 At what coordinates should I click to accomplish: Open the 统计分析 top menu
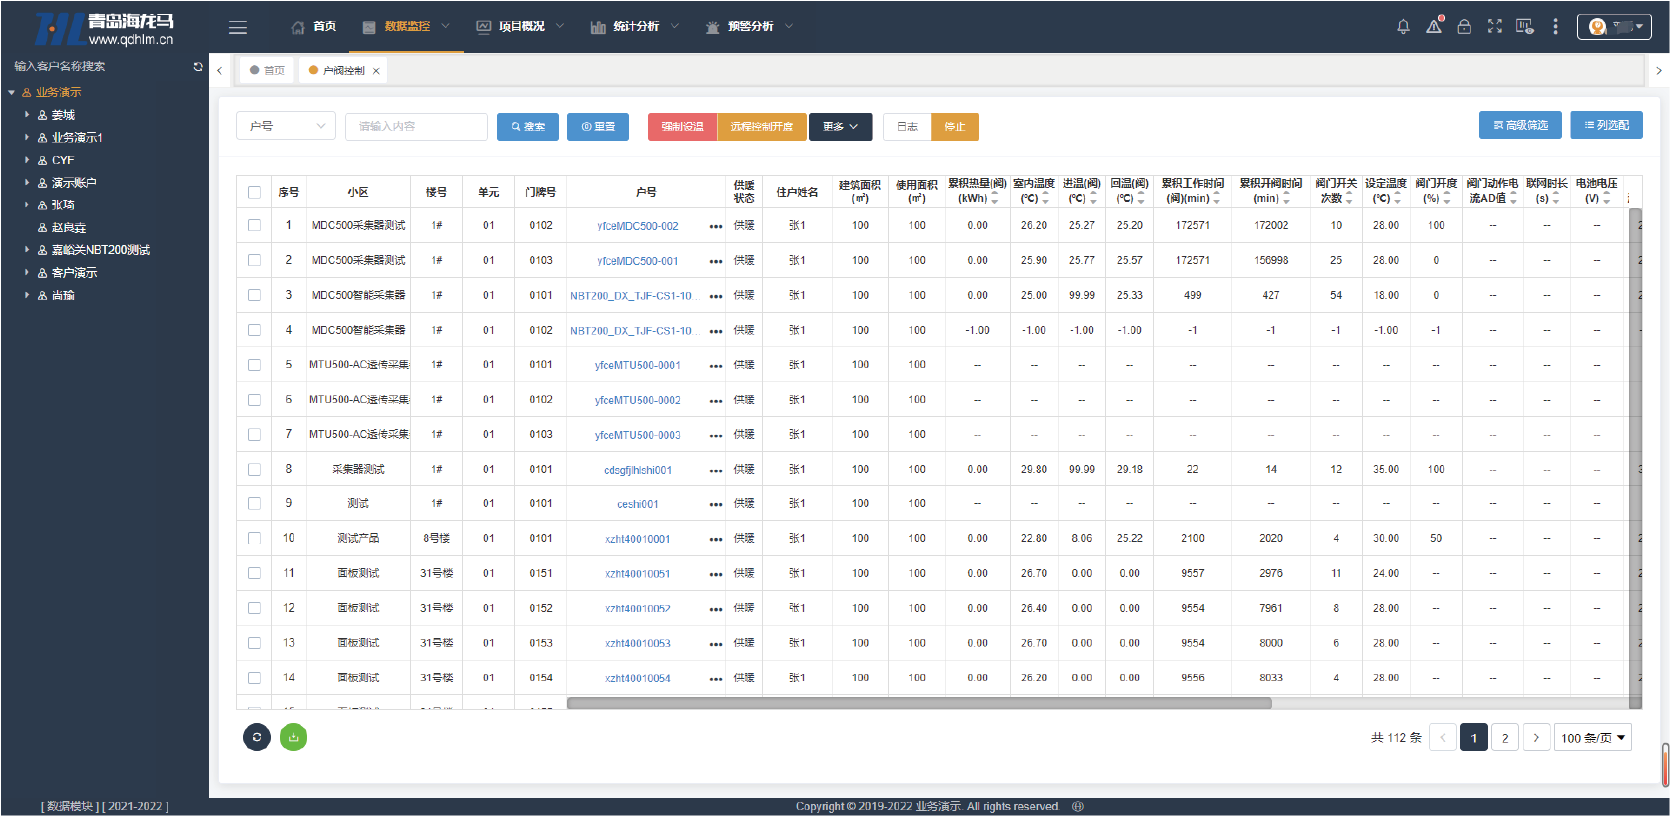(635, 27)
